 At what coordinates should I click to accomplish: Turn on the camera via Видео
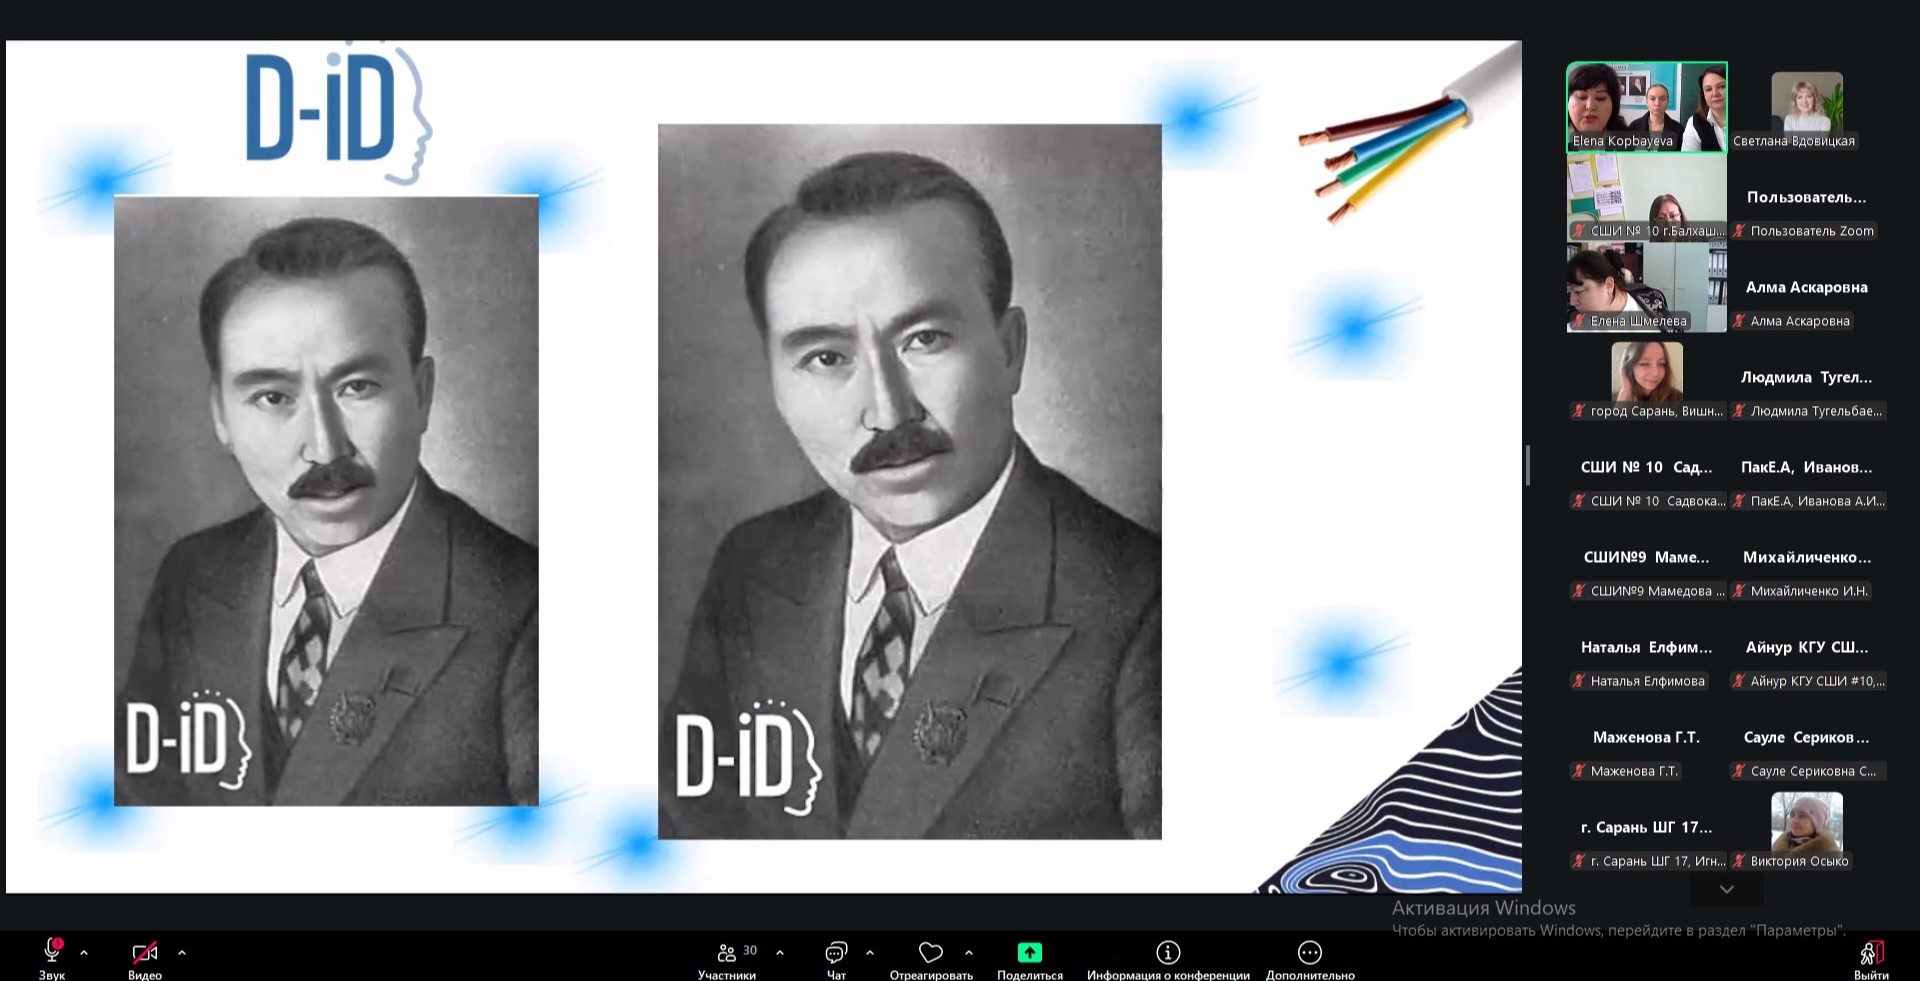145,952
